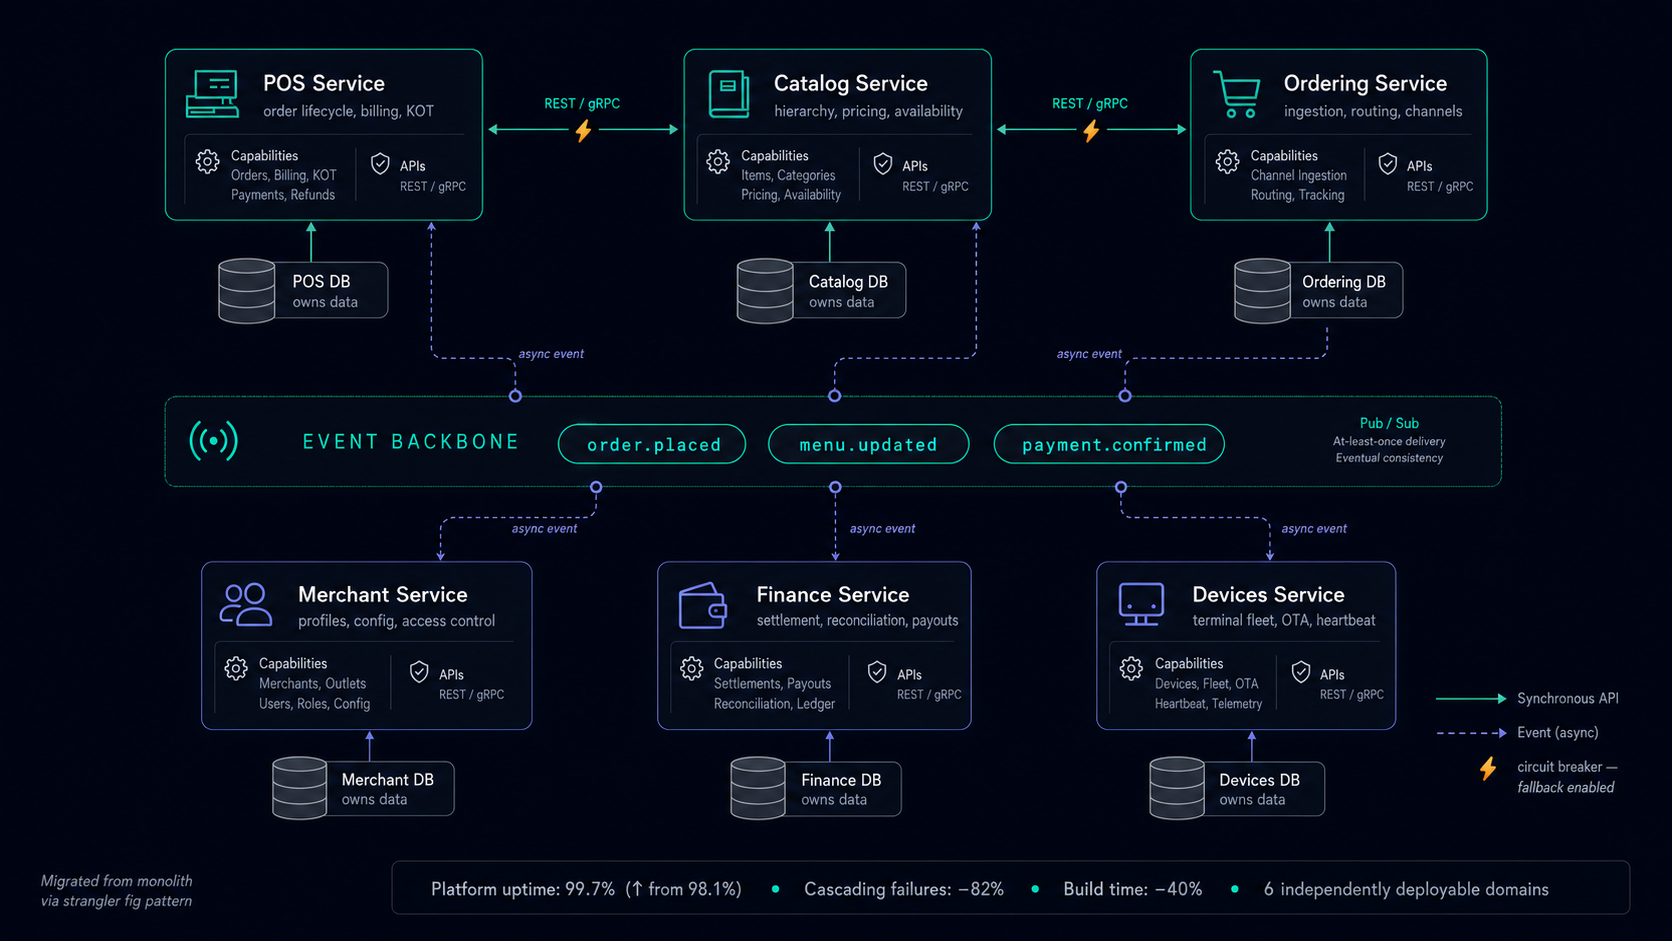The width and height of the screenshot is (1672, 941).
Task: Click the REST / gRPC label between POS and Catalog
Action: point(582,103)
